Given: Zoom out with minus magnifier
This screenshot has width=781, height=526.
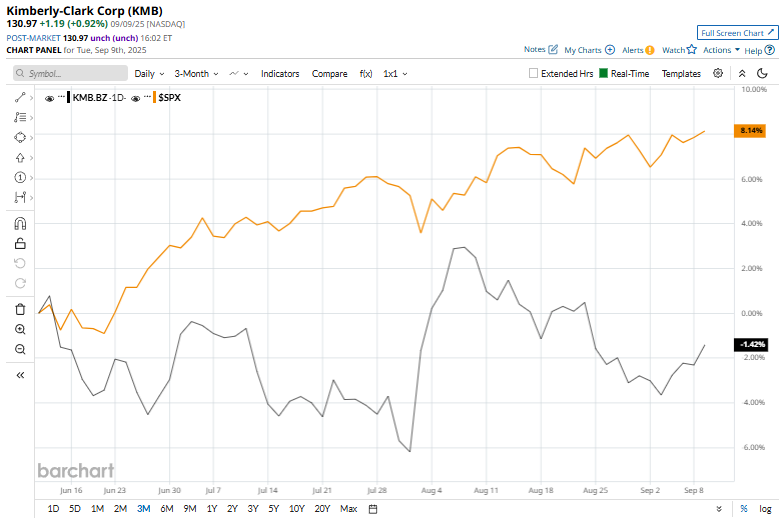Looking at the screenshot, I should click(x=20, y=349).
